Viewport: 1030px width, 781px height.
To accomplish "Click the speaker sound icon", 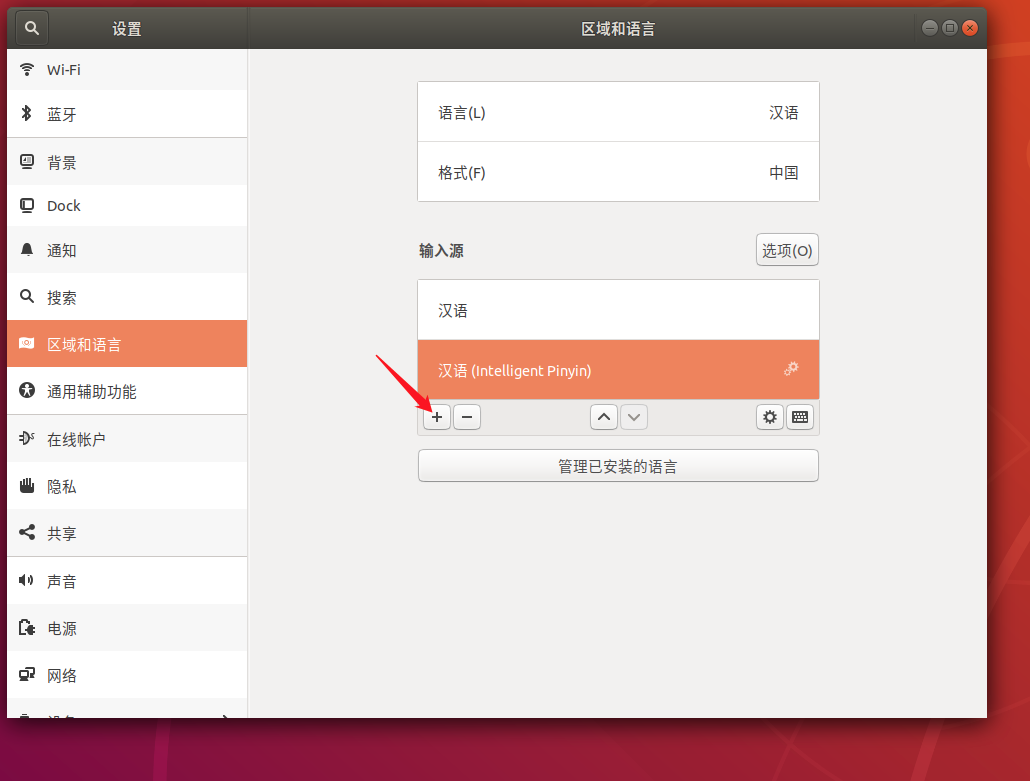I will coord(26,580).
